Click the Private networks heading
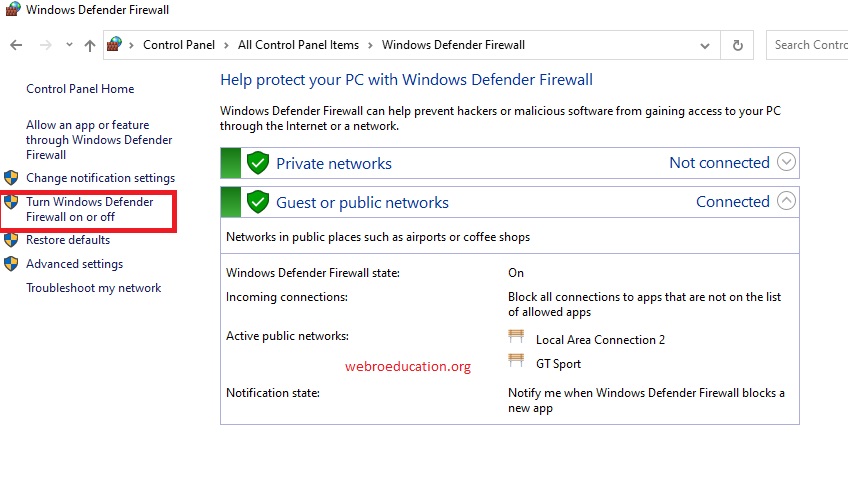 (x=334, y=163)
